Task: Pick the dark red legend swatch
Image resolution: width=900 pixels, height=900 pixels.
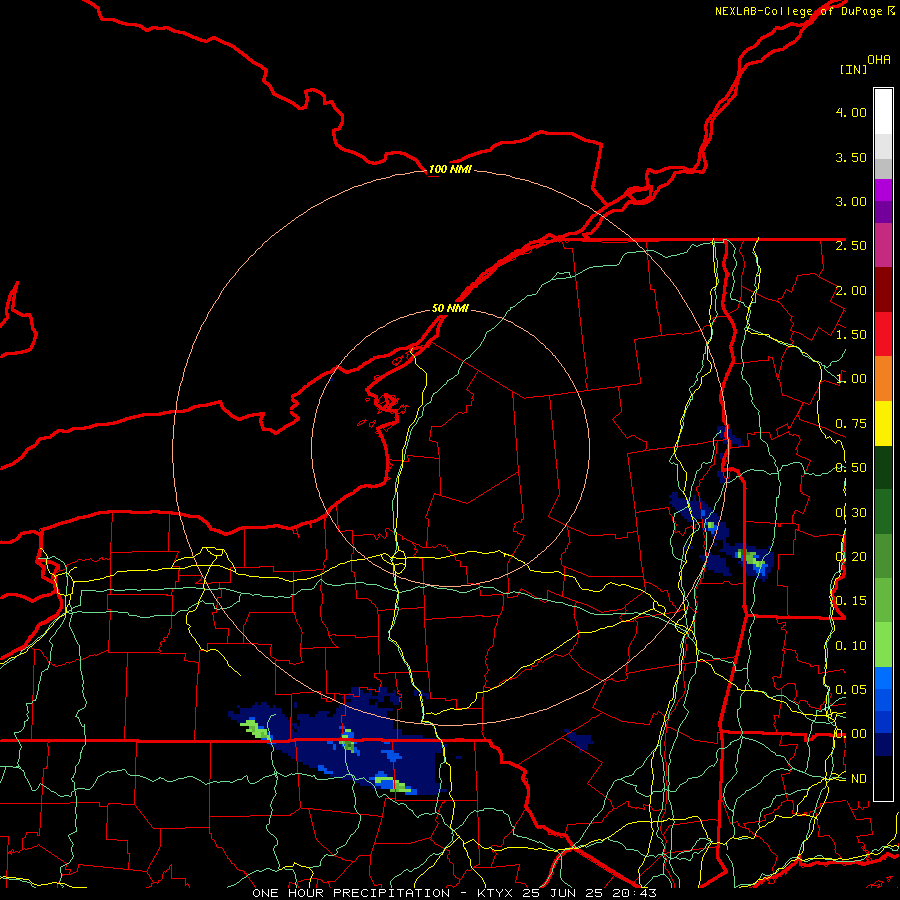Action: click(883, 290)
